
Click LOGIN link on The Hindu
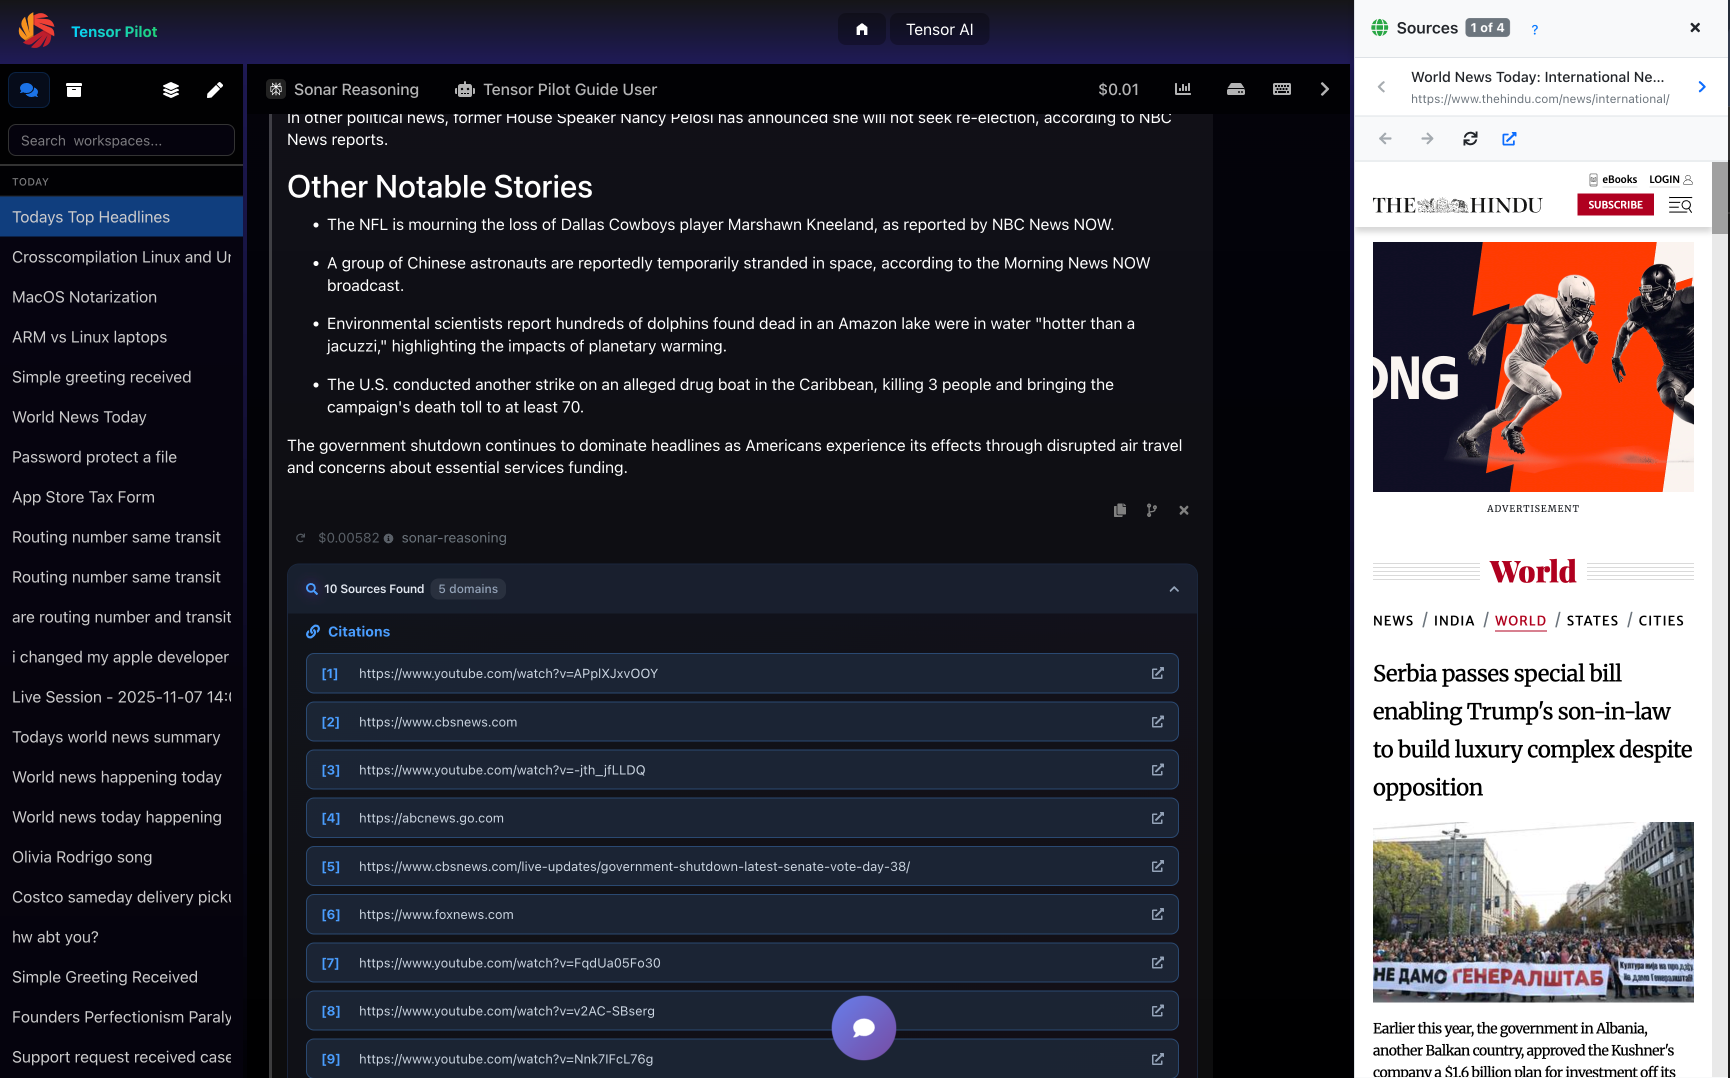tap(1670, 180)
